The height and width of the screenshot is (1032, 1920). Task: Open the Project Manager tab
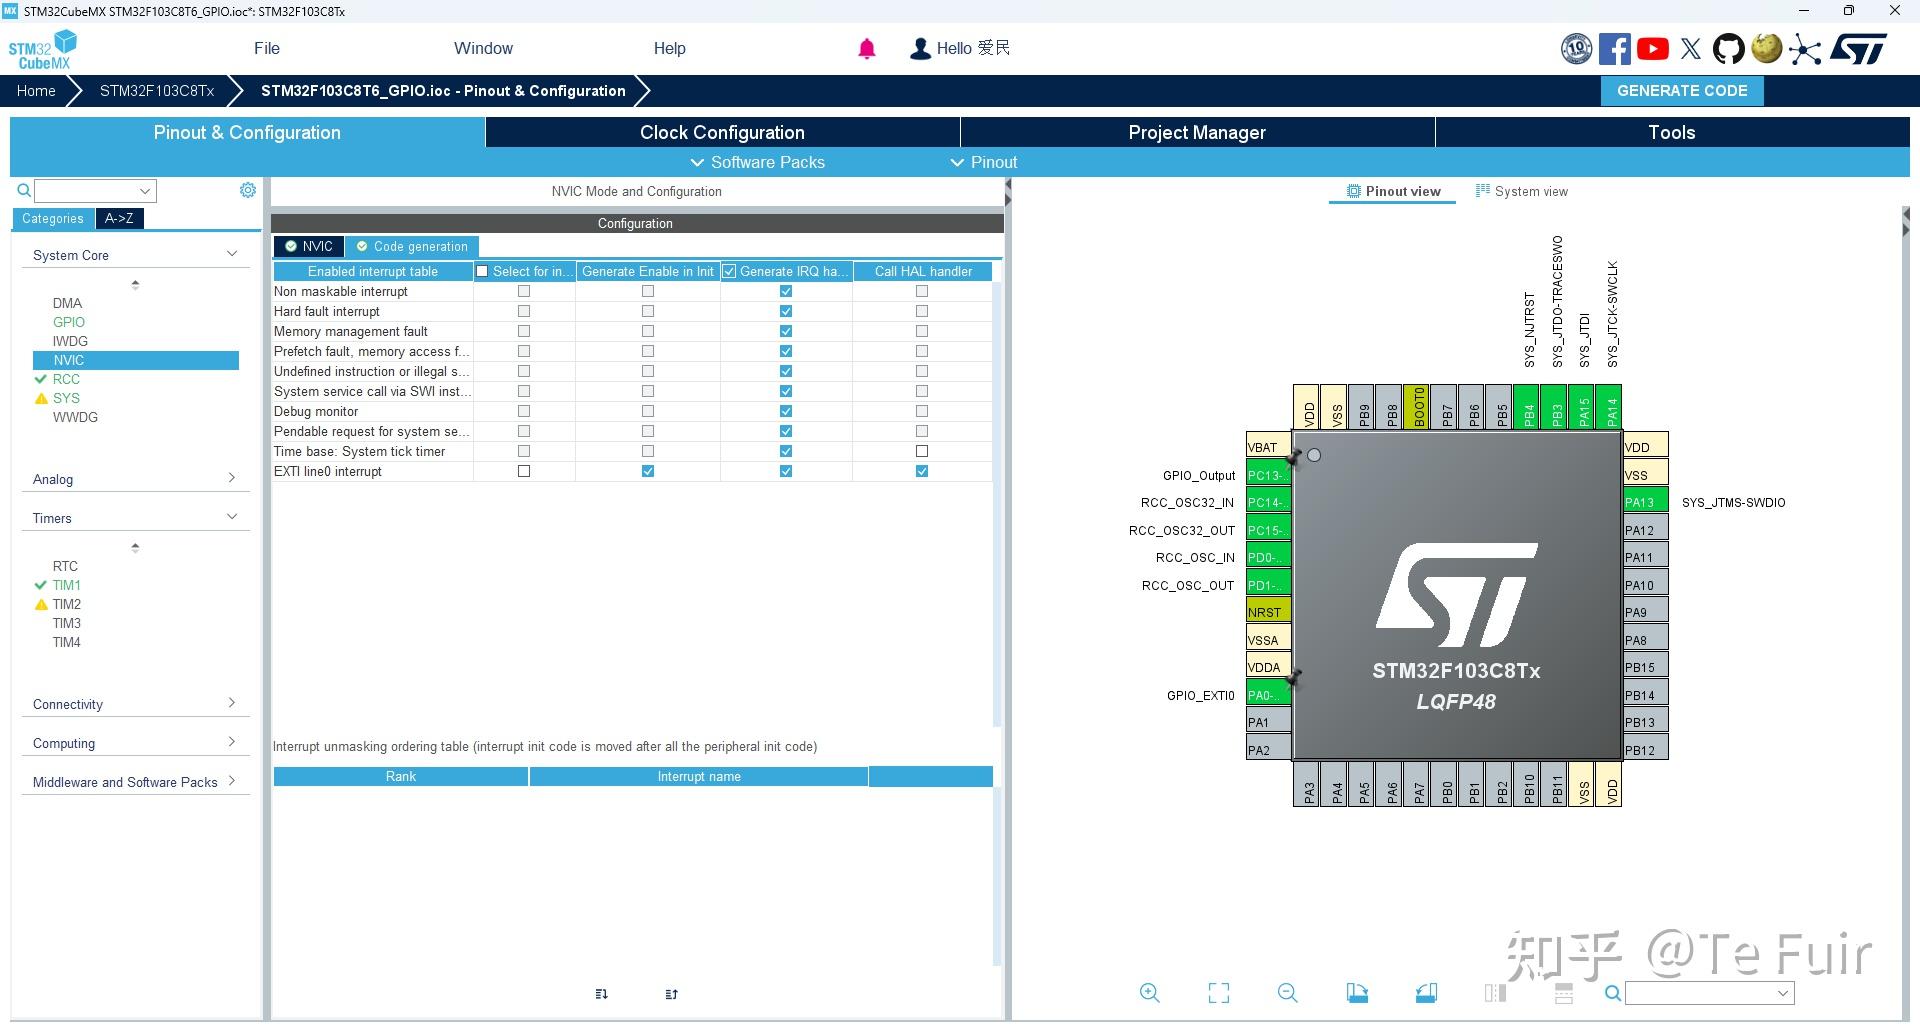(x=1196, y=132)
